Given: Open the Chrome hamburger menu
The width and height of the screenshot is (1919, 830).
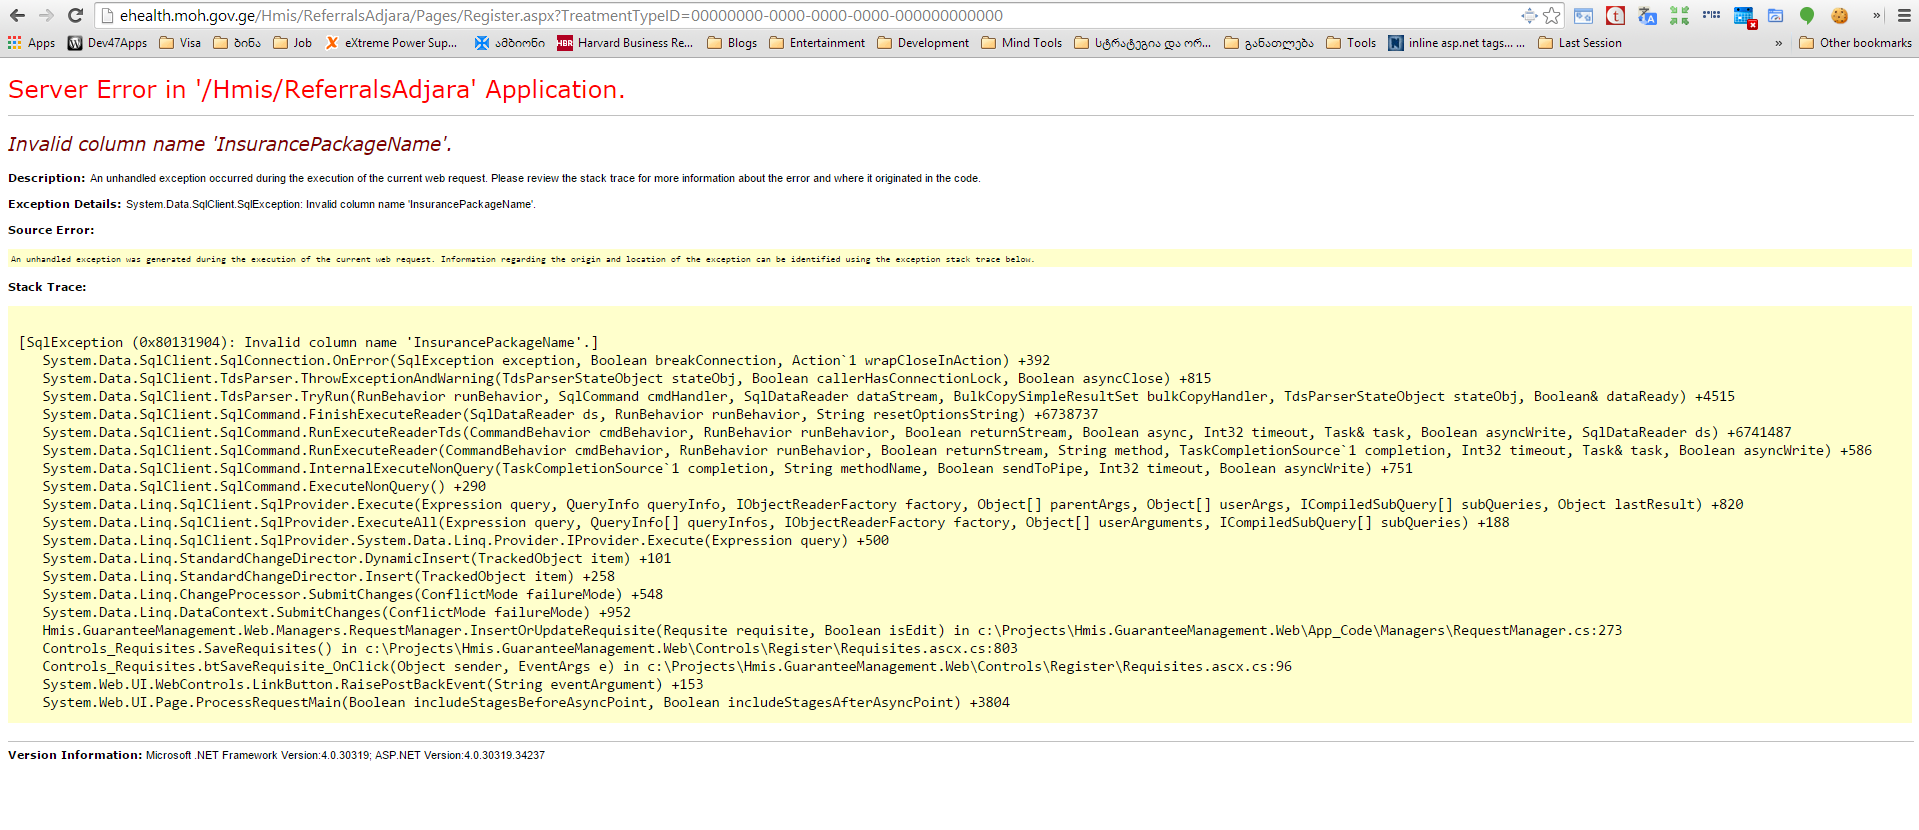Looking at the screenshot, I should pyautogui.click(x=1904, y=15).
